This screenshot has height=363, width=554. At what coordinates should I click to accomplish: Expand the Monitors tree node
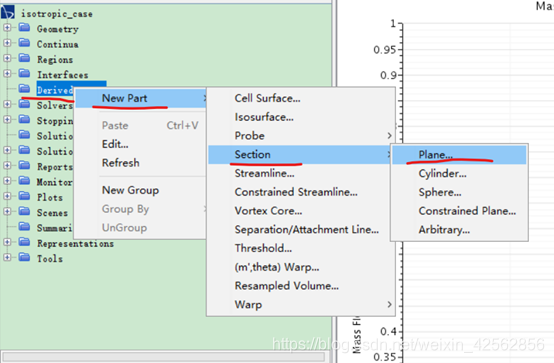pos(7,180)
